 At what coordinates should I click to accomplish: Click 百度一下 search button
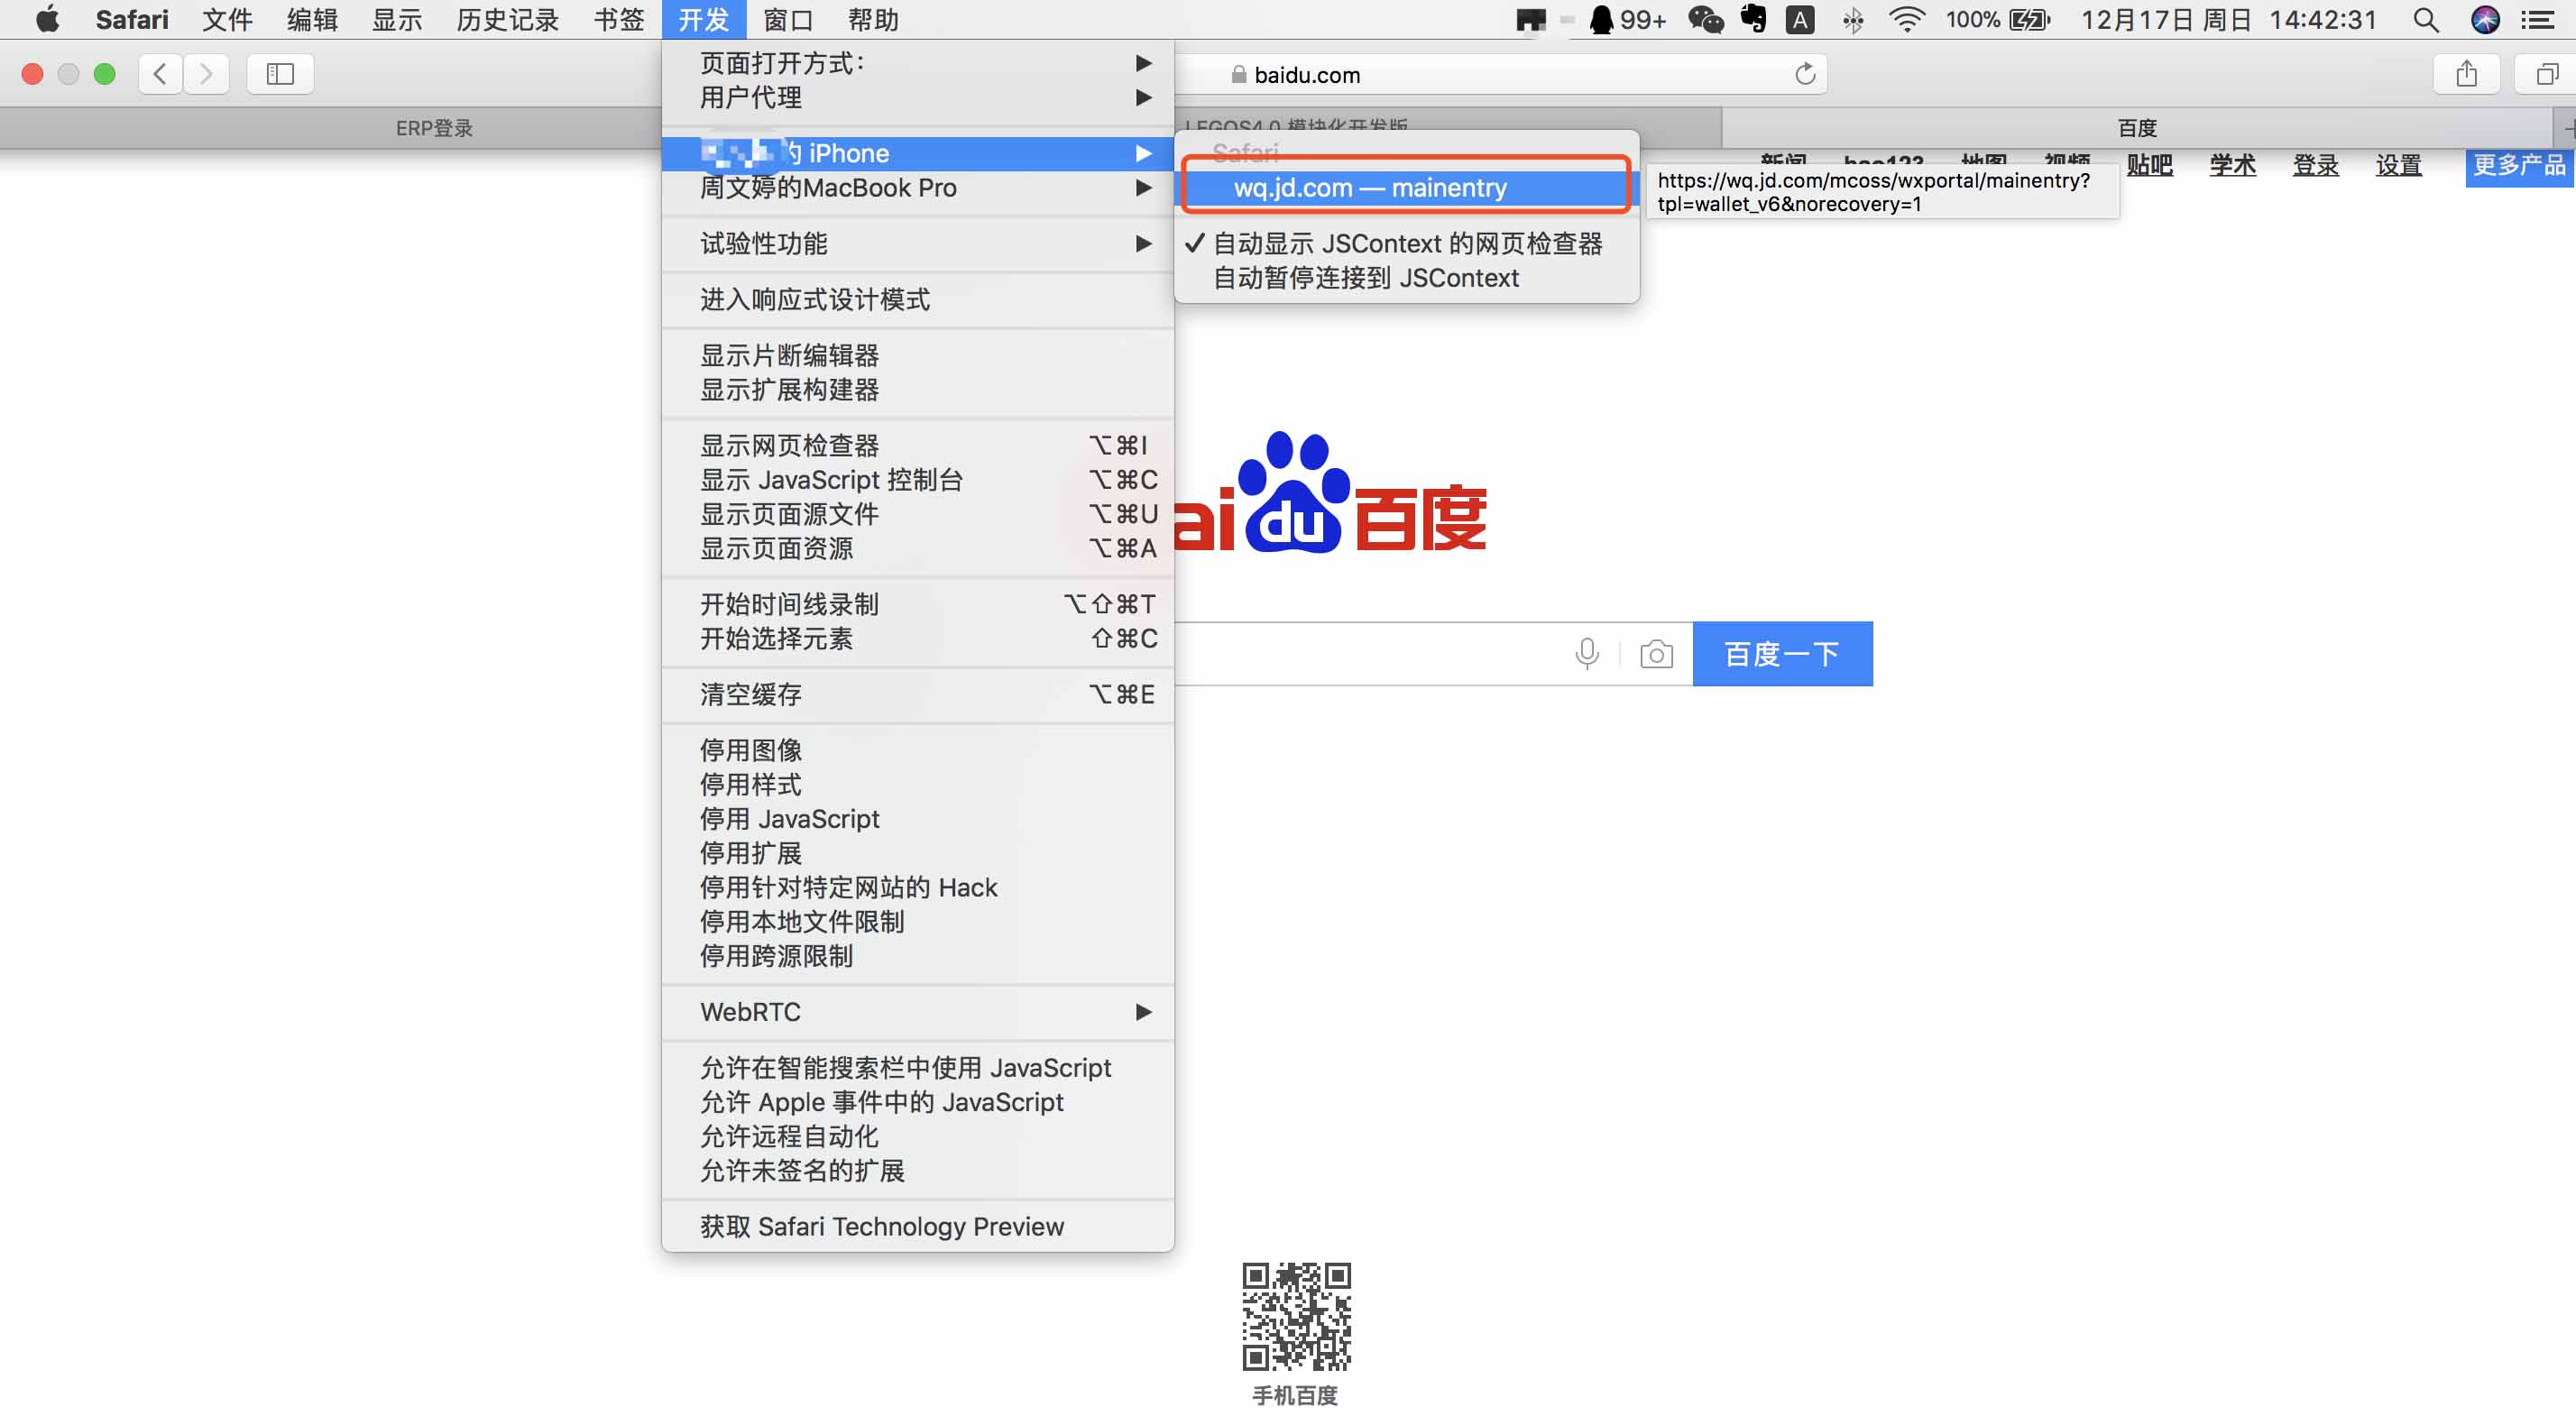[1780, 654]
